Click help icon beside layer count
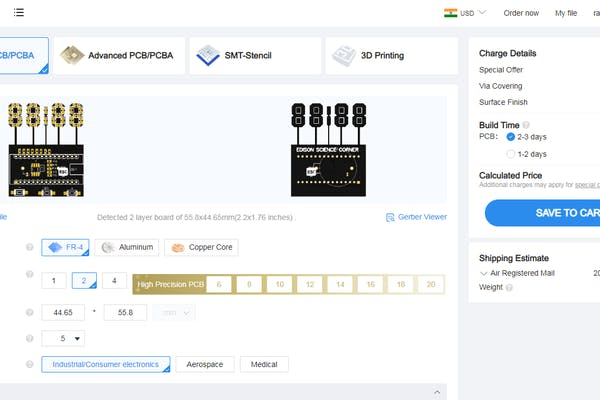This screenshot has width=600, height=400. 29,274
